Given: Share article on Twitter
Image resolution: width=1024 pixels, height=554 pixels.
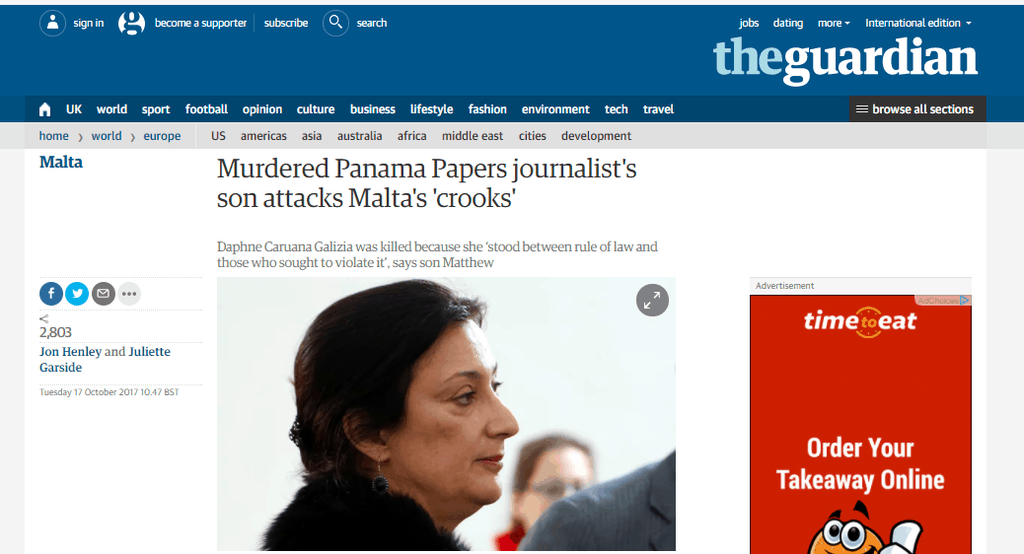Looking at the screenshot, I should point(77,294).
